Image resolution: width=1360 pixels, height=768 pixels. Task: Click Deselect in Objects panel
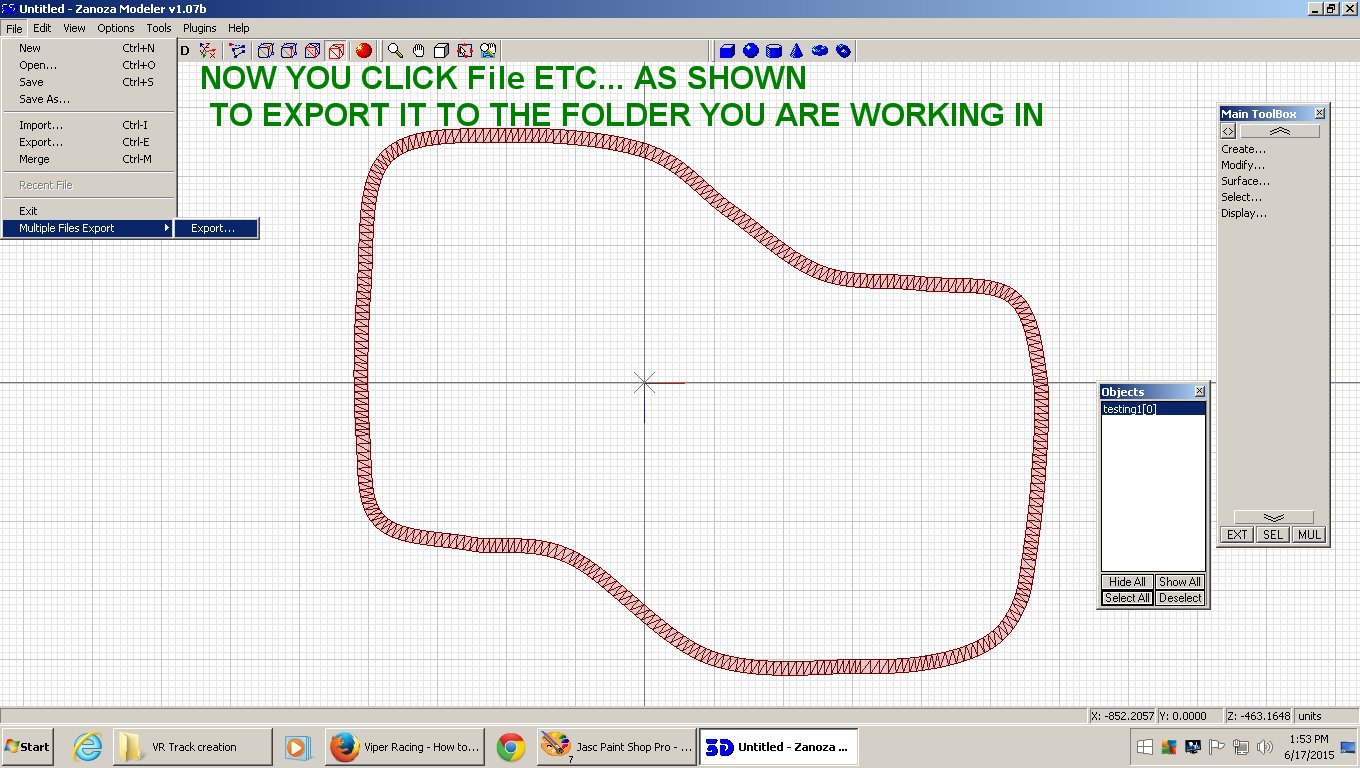tap(1180, 598)
